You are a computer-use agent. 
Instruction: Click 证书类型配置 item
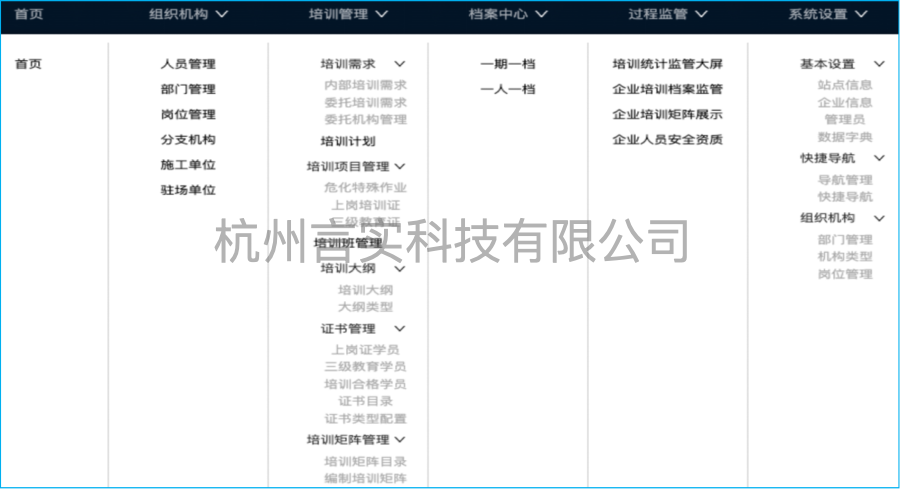click(x=365, y=419)
